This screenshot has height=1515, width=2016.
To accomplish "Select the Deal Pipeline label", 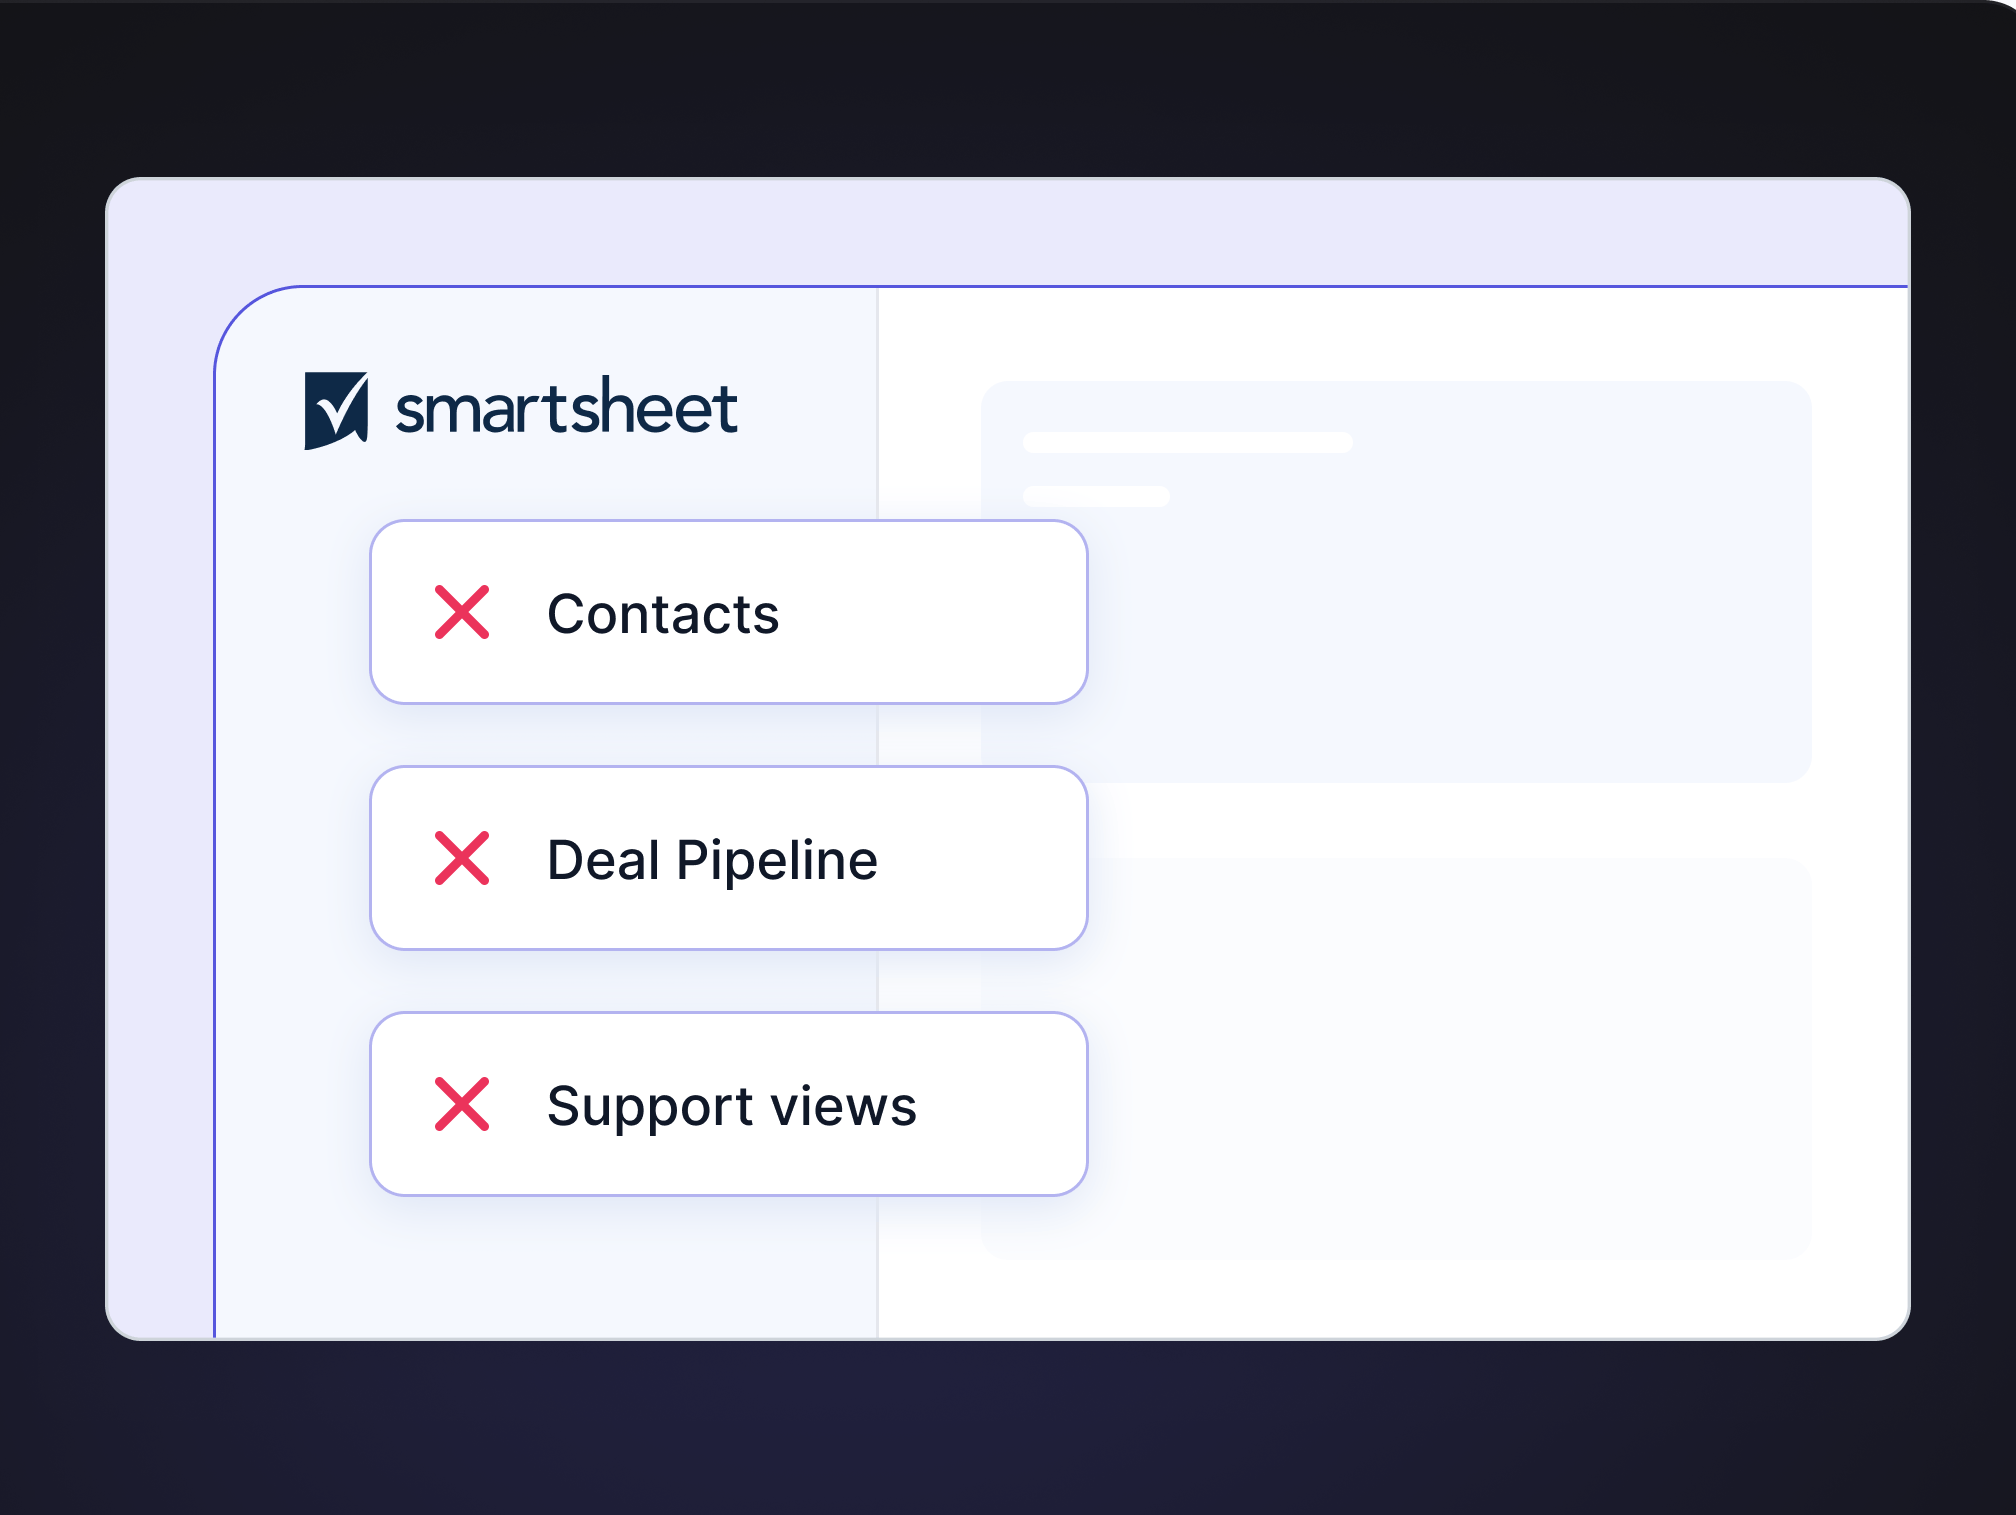I will (712, 859).
